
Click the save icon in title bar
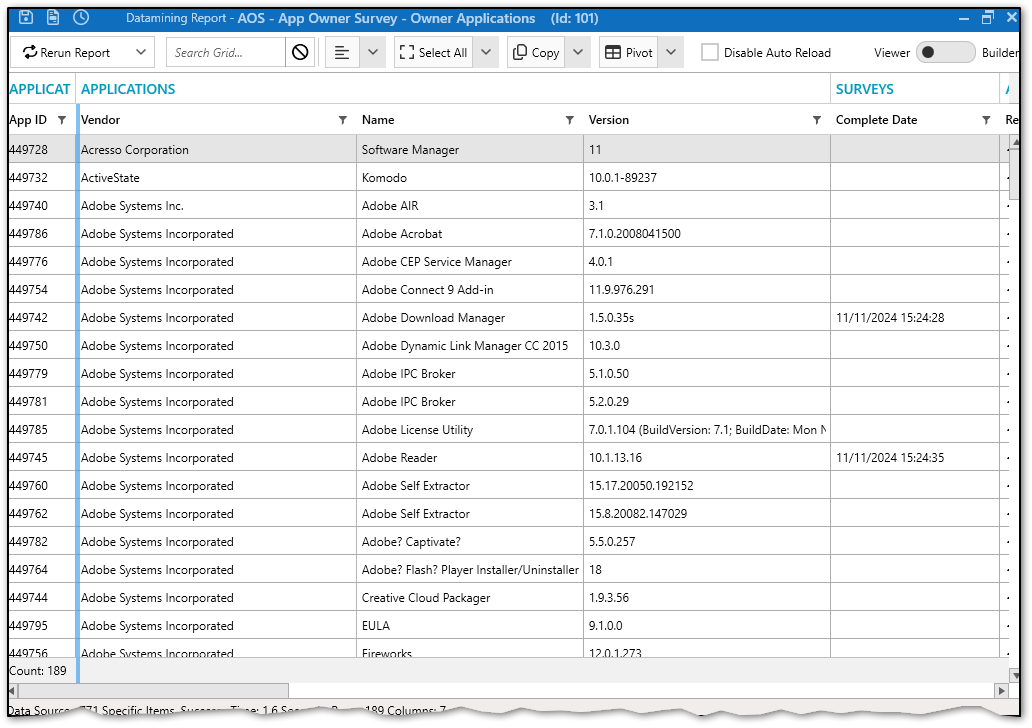tap(26, 18)
